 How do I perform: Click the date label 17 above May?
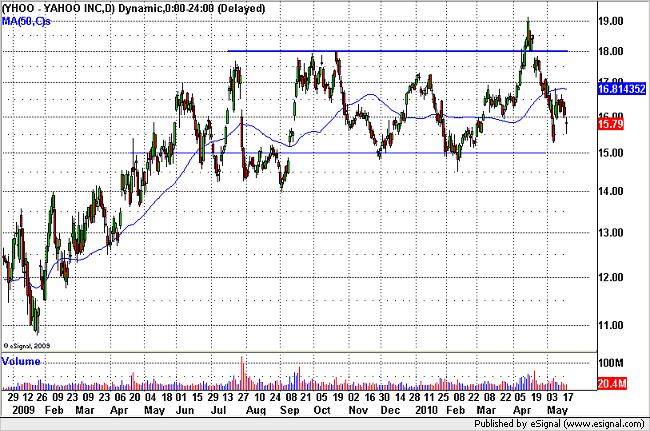[568, 397]
